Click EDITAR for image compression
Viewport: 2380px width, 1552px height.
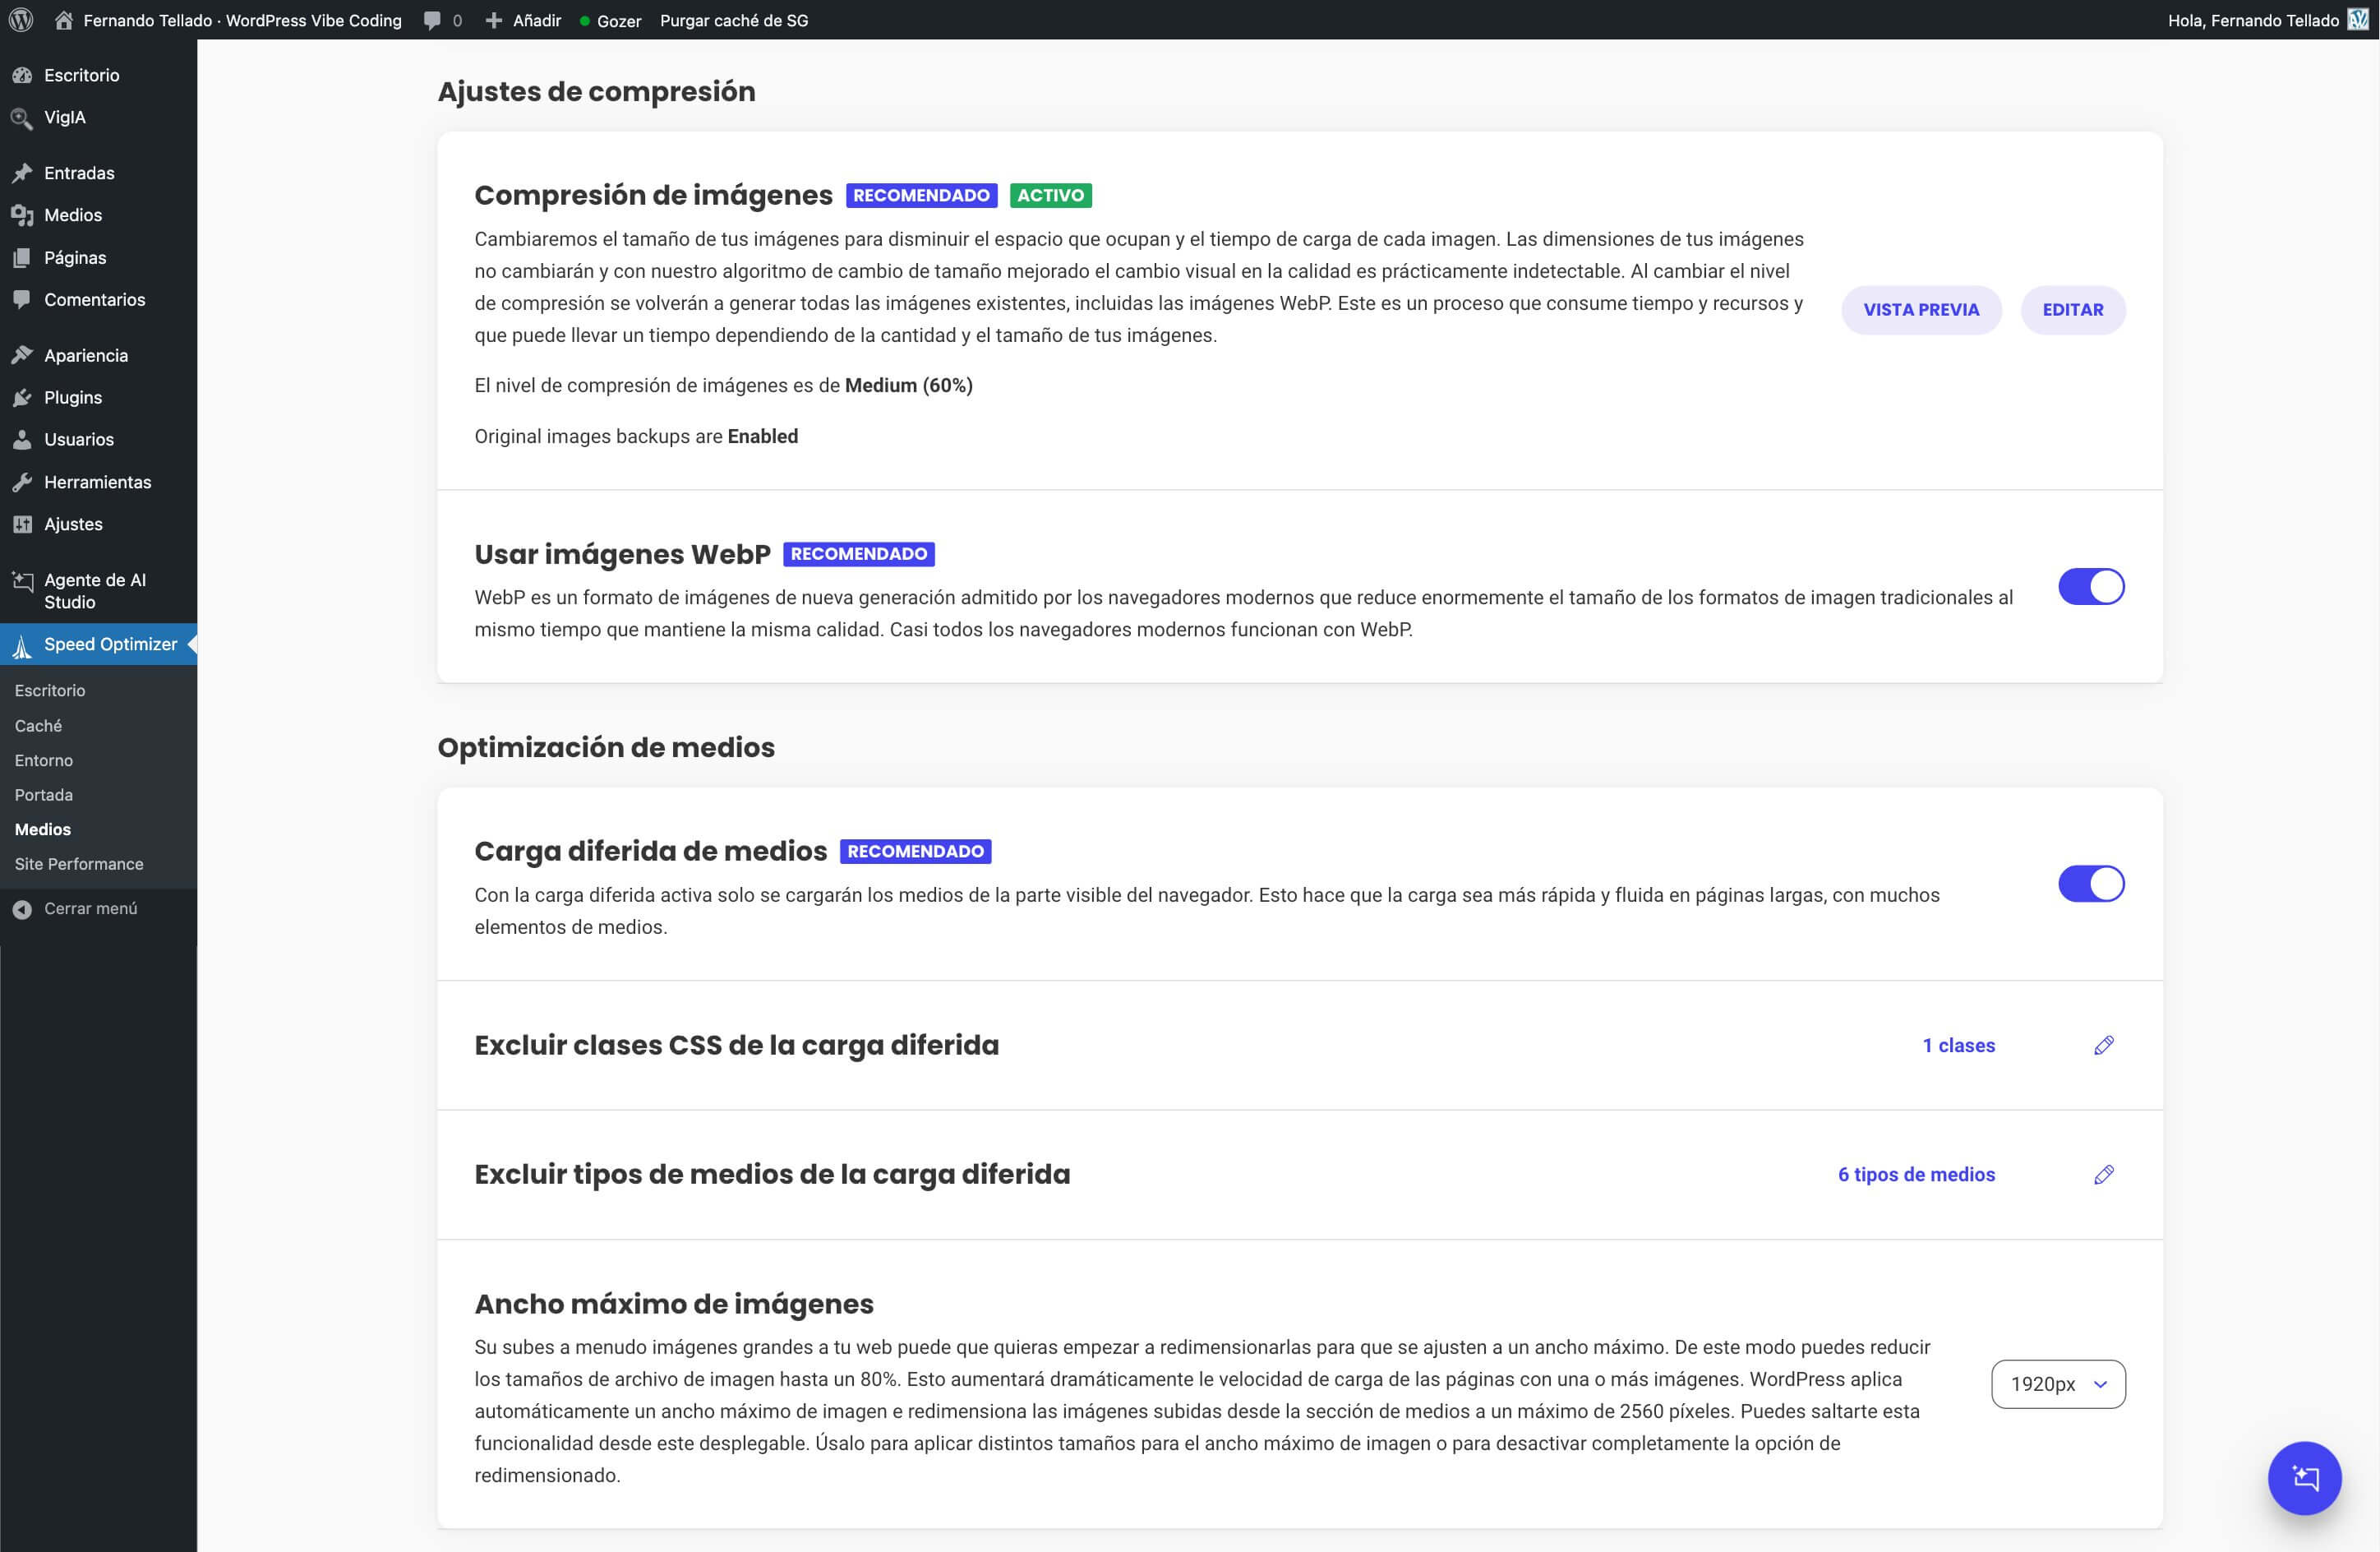2073,310
